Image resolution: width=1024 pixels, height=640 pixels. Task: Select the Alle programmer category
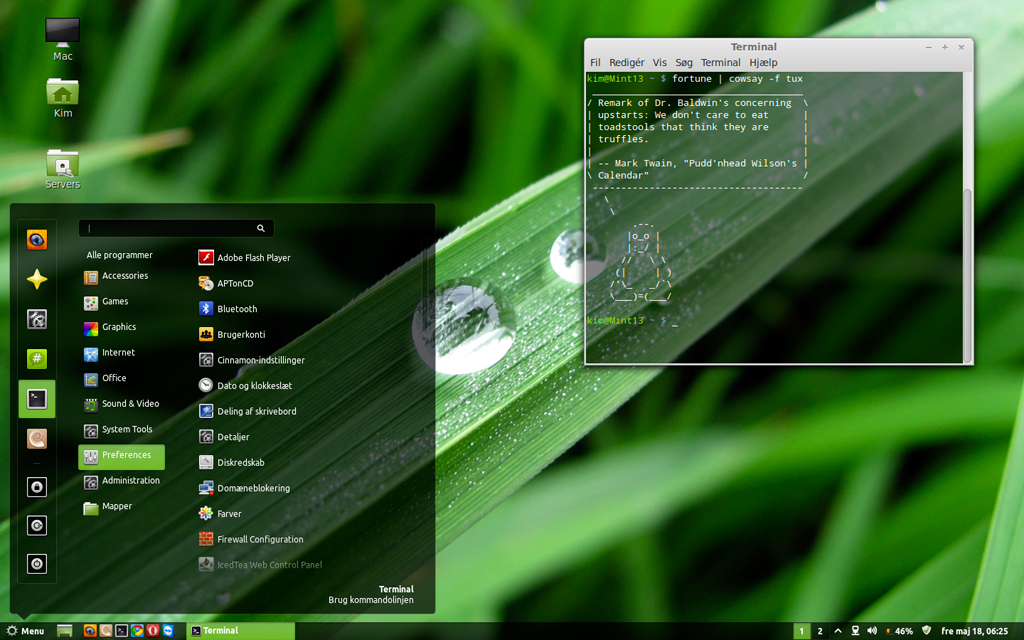[x=120, y=255]
